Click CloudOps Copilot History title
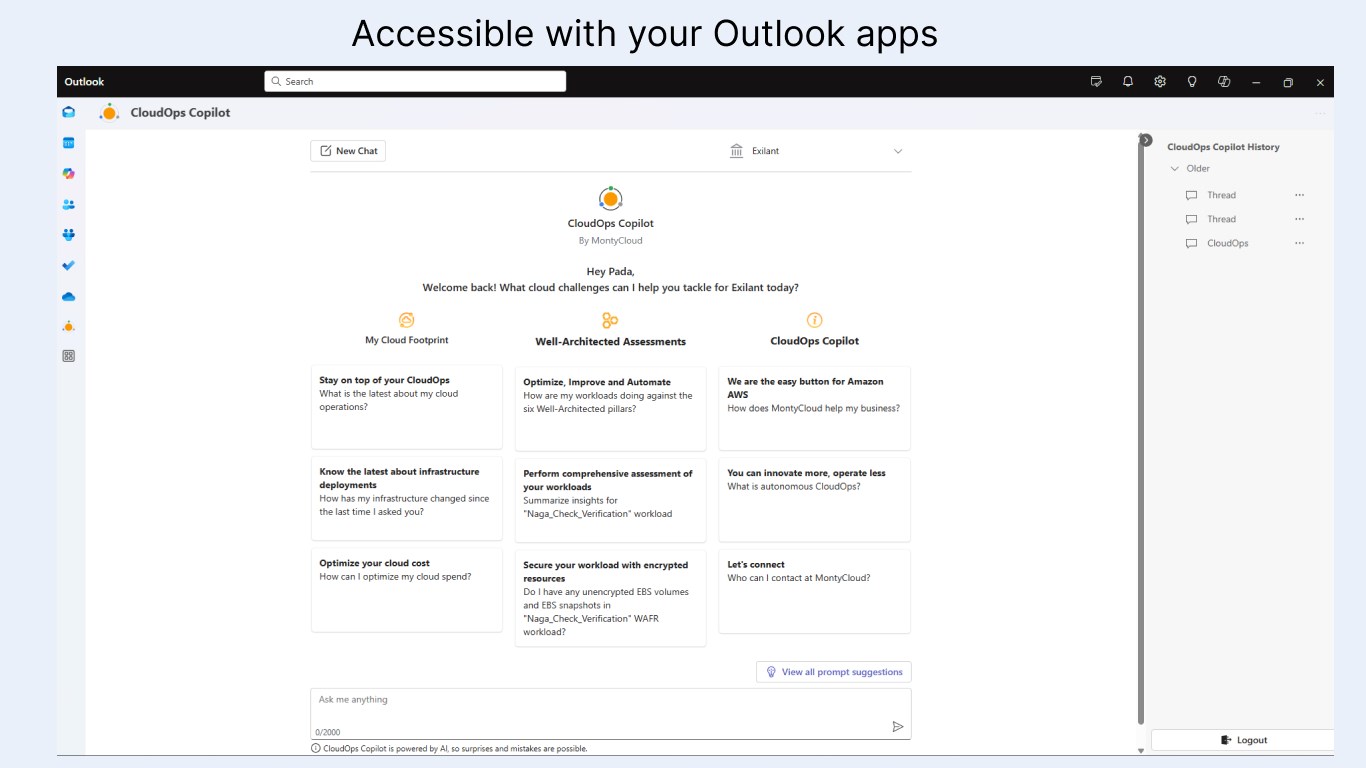The height and width of the screenshot is (768, 1366). (1223, 147)
